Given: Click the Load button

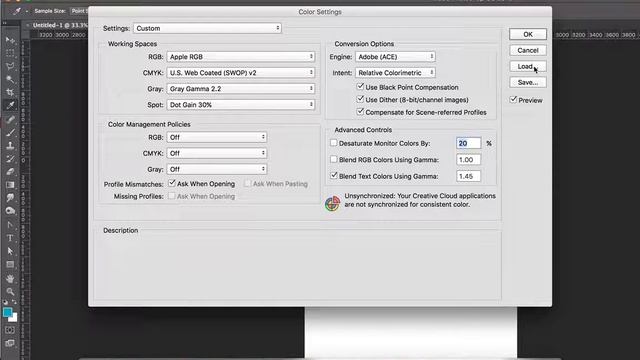Looking at the screenshot, I should click(528, 66).
